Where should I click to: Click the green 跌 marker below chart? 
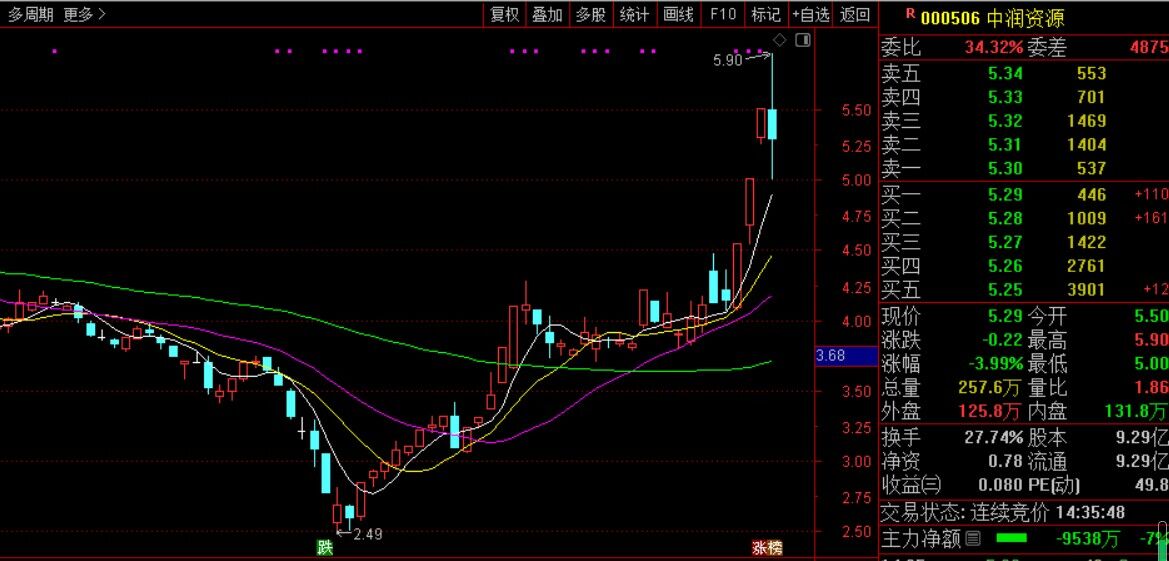click(324, 548)
